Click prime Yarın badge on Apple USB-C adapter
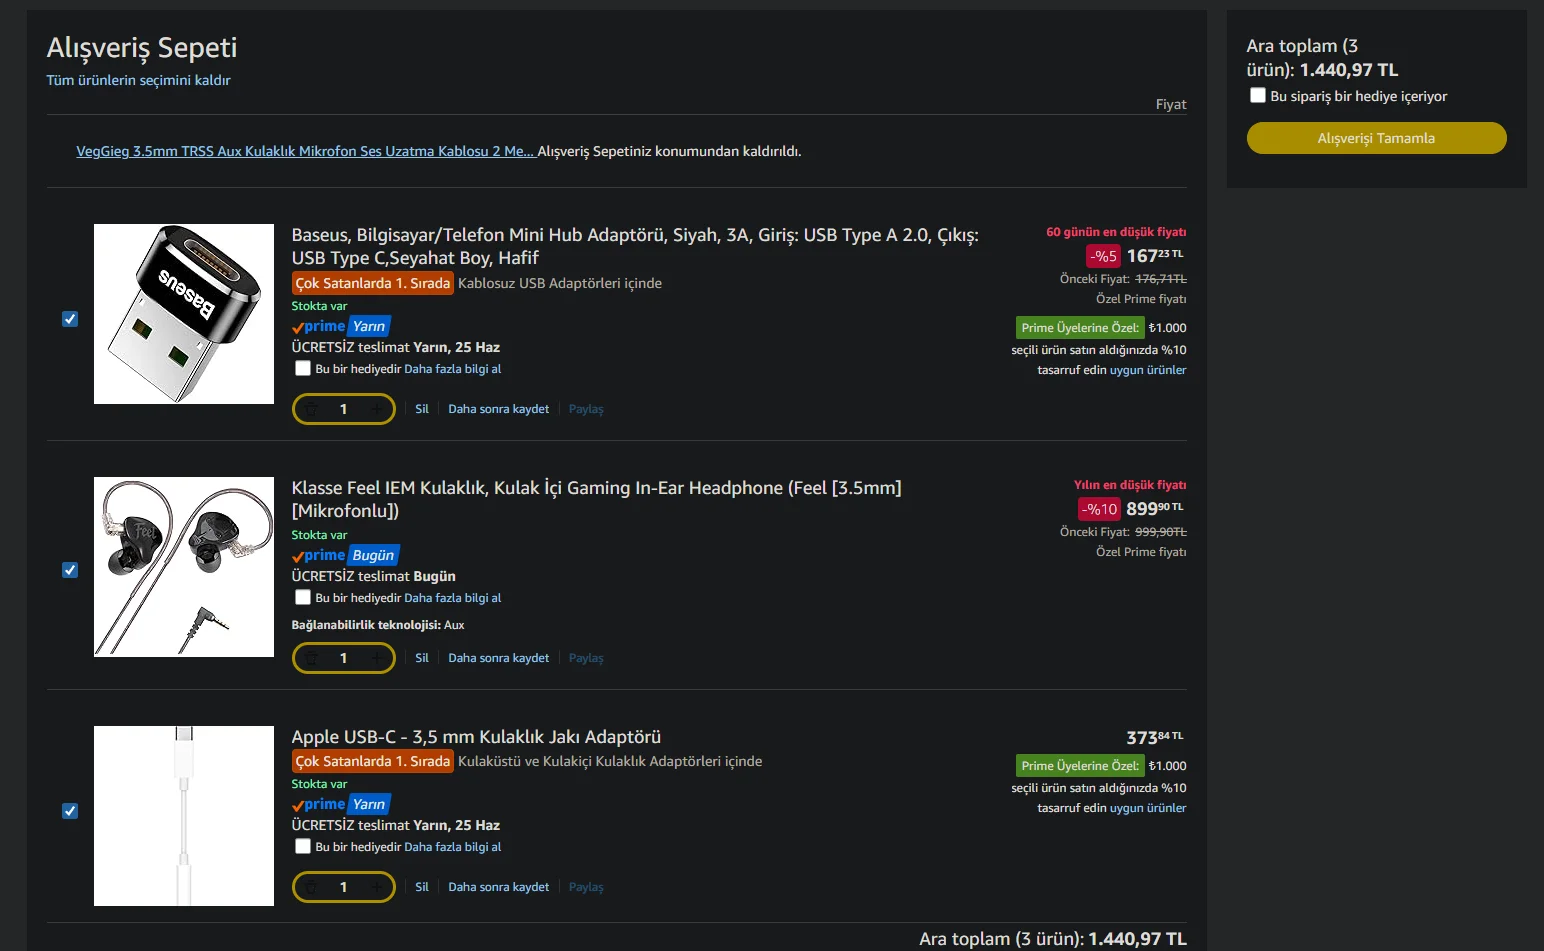The image size is (1544, 951). click(341, 804)
